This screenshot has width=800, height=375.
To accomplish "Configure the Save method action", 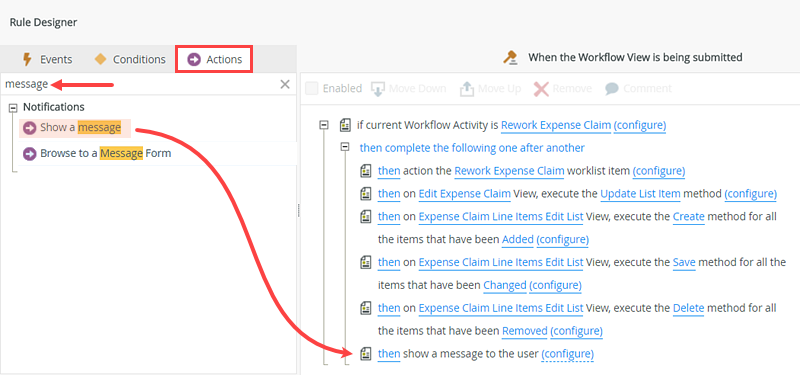I will click(555, 285).
